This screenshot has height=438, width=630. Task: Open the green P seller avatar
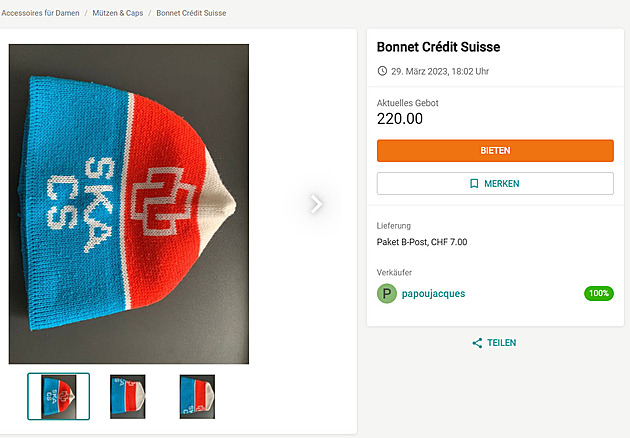tap(386, 293)
